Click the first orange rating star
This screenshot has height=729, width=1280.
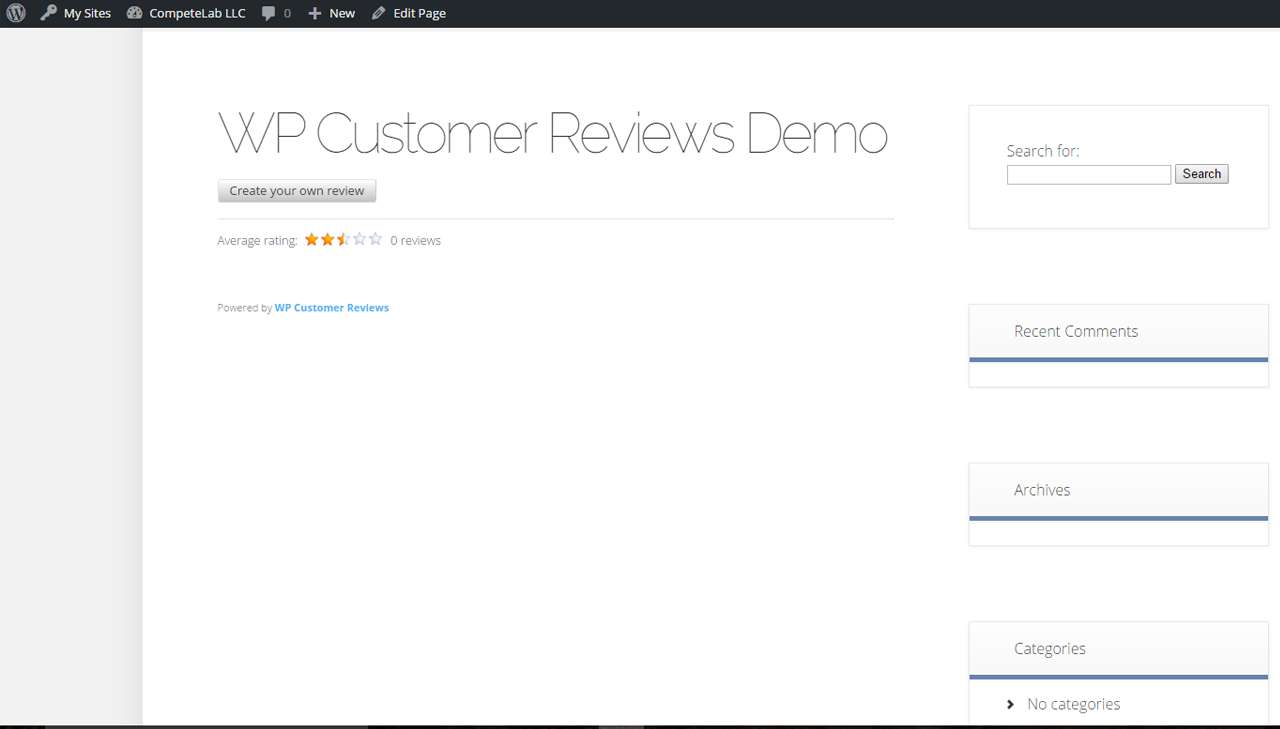tap(311, 239)
